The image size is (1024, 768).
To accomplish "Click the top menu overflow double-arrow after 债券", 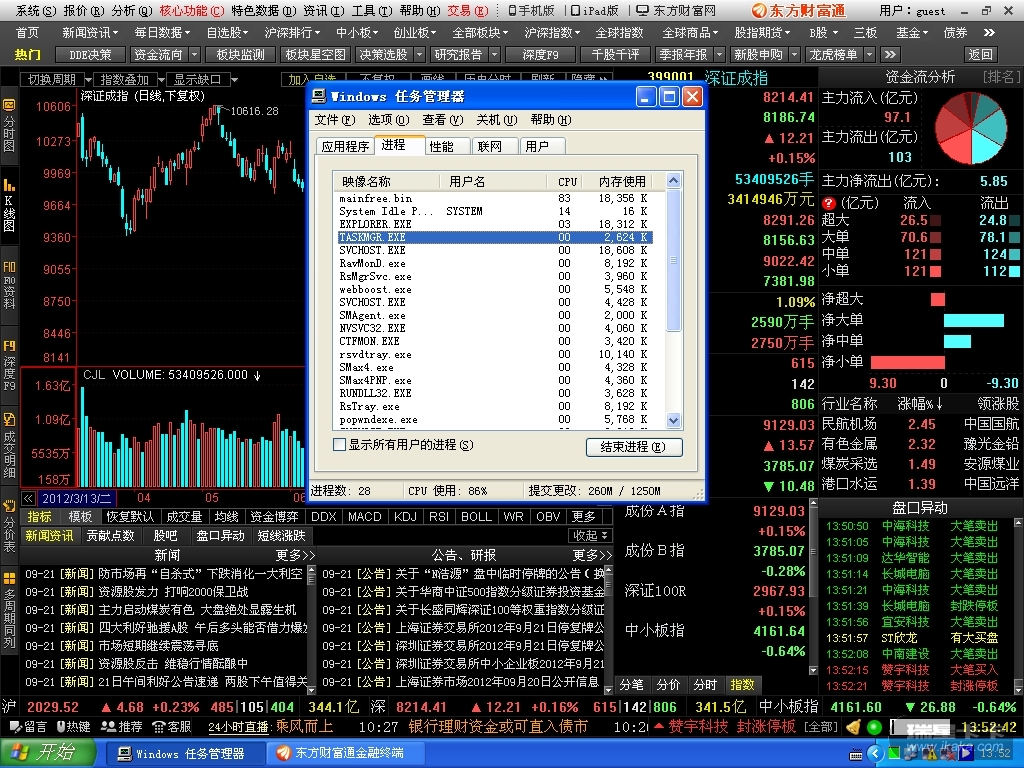I will tap(989, 32).
